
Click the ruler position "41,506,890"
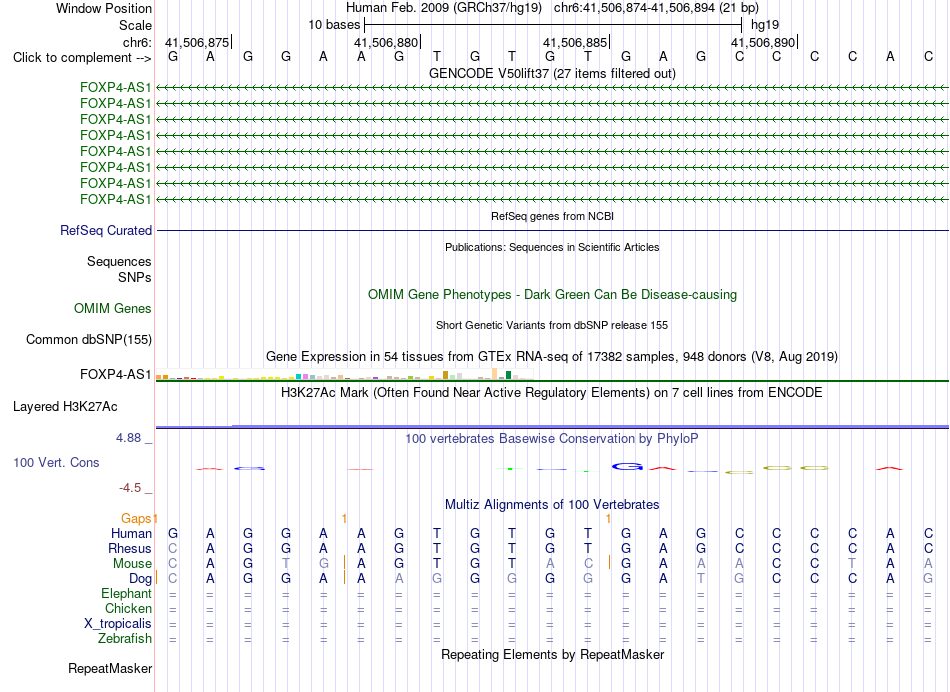[763, 42]
